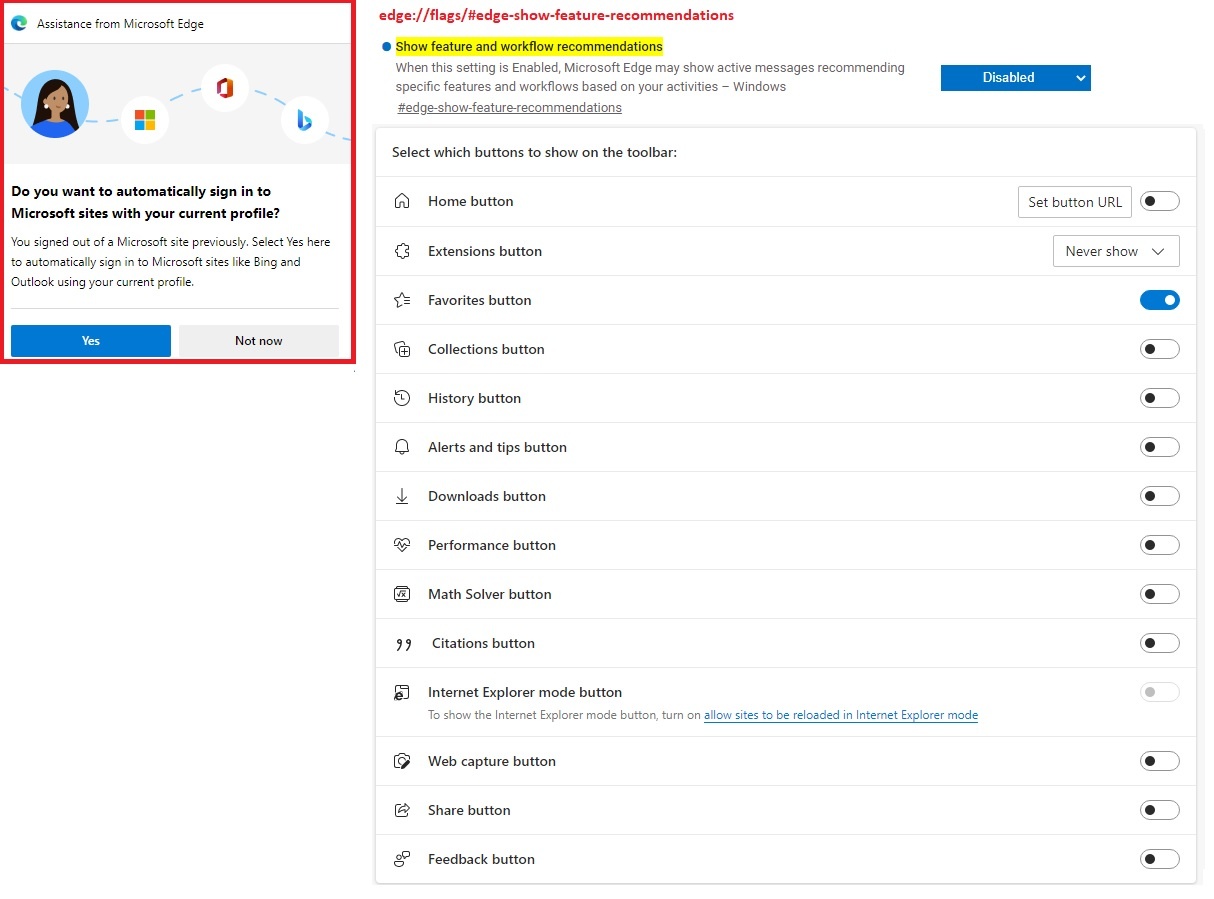Image resolution: width=1214 pixels, height=899 pixels.
Task: Click the Citations quotation-mark icon
Action: coord(404,644)
